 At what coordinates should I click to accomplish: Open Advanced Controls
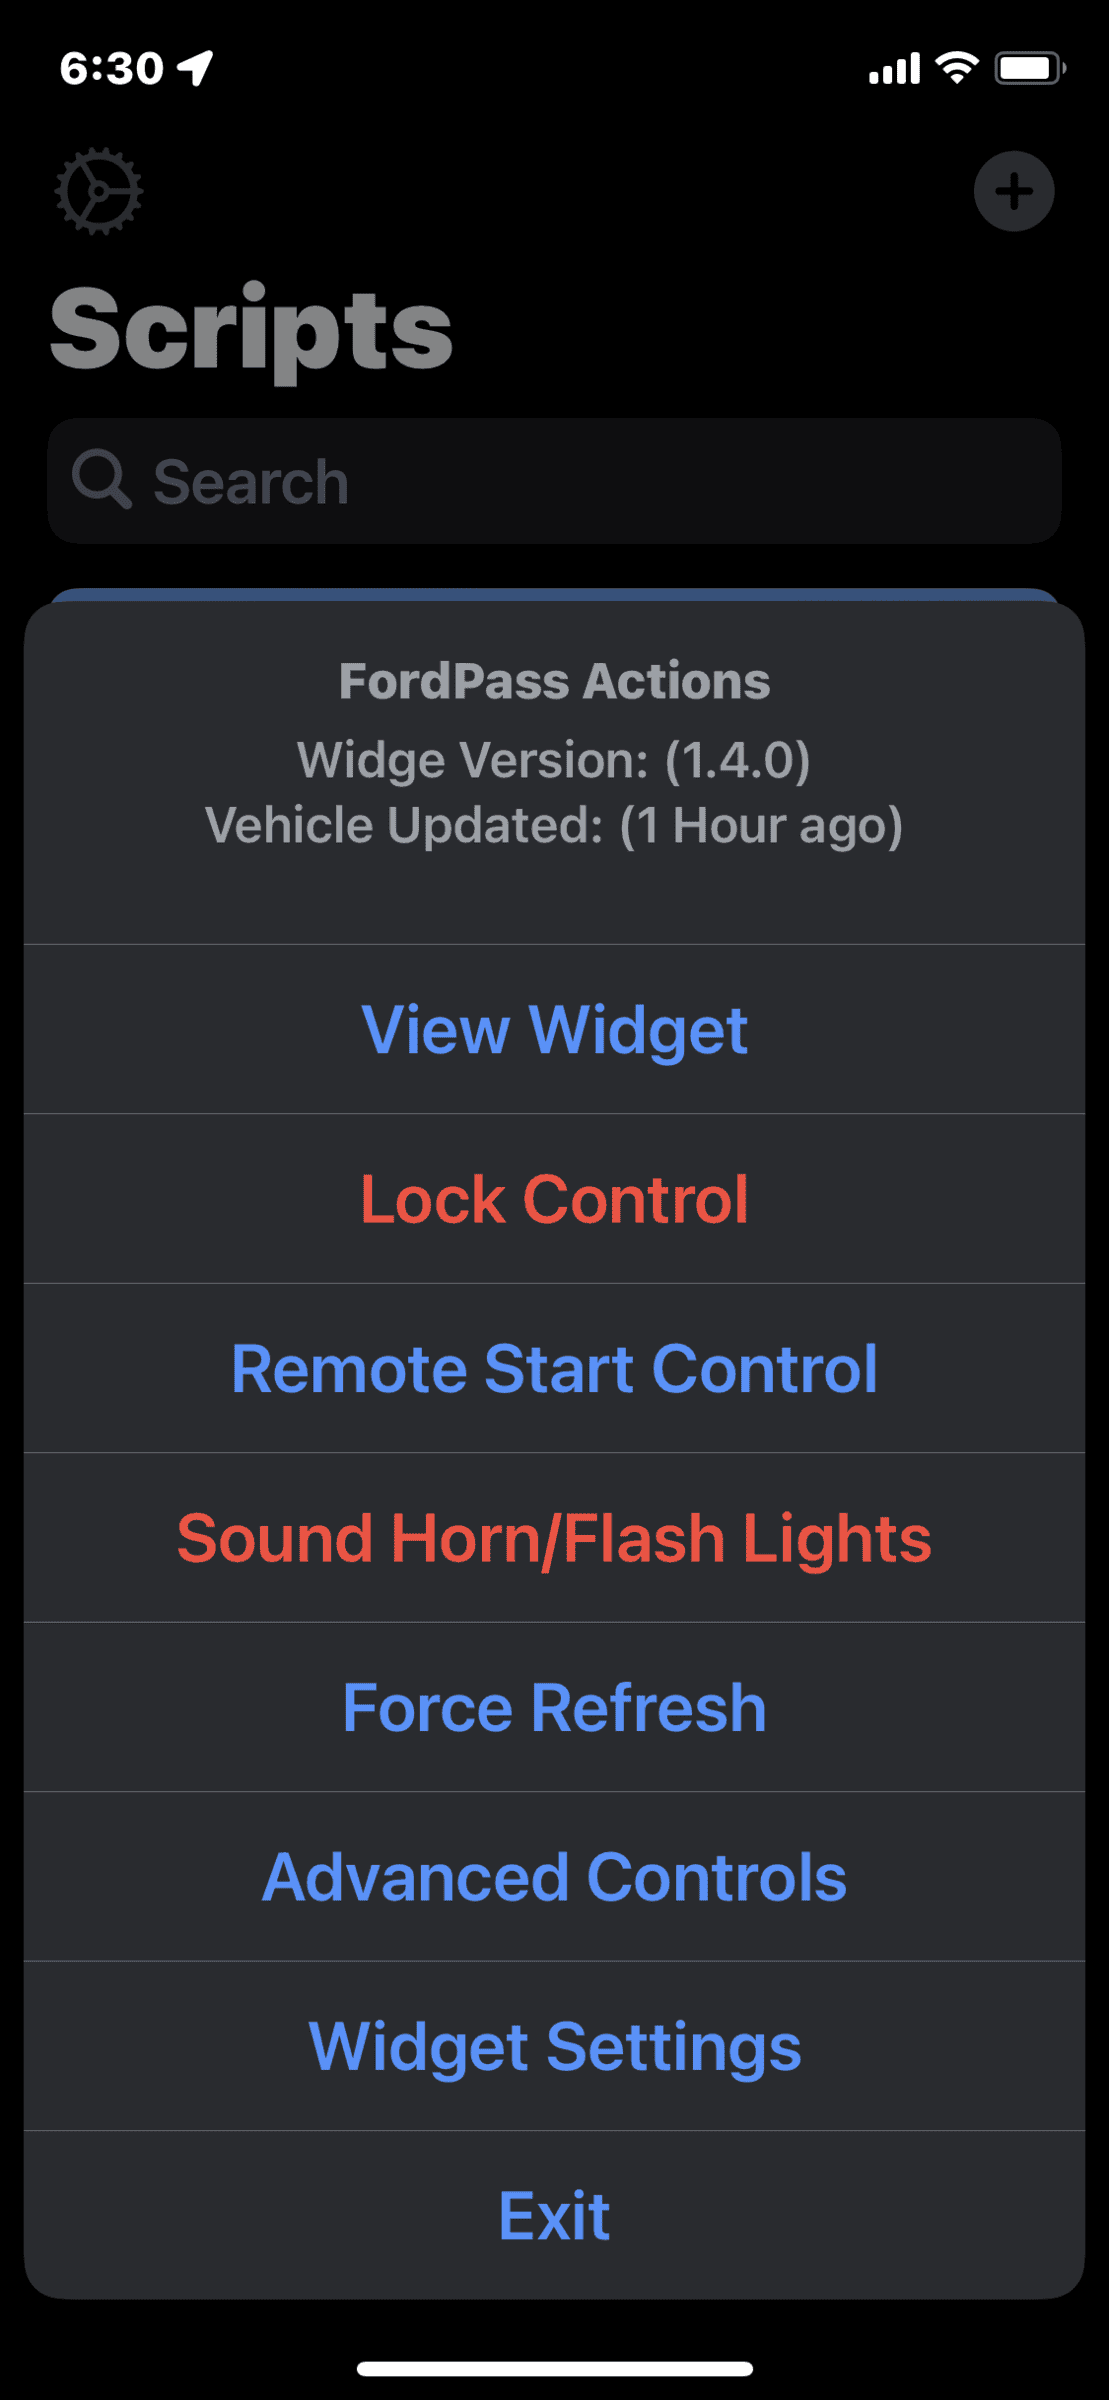[554, 1876]
